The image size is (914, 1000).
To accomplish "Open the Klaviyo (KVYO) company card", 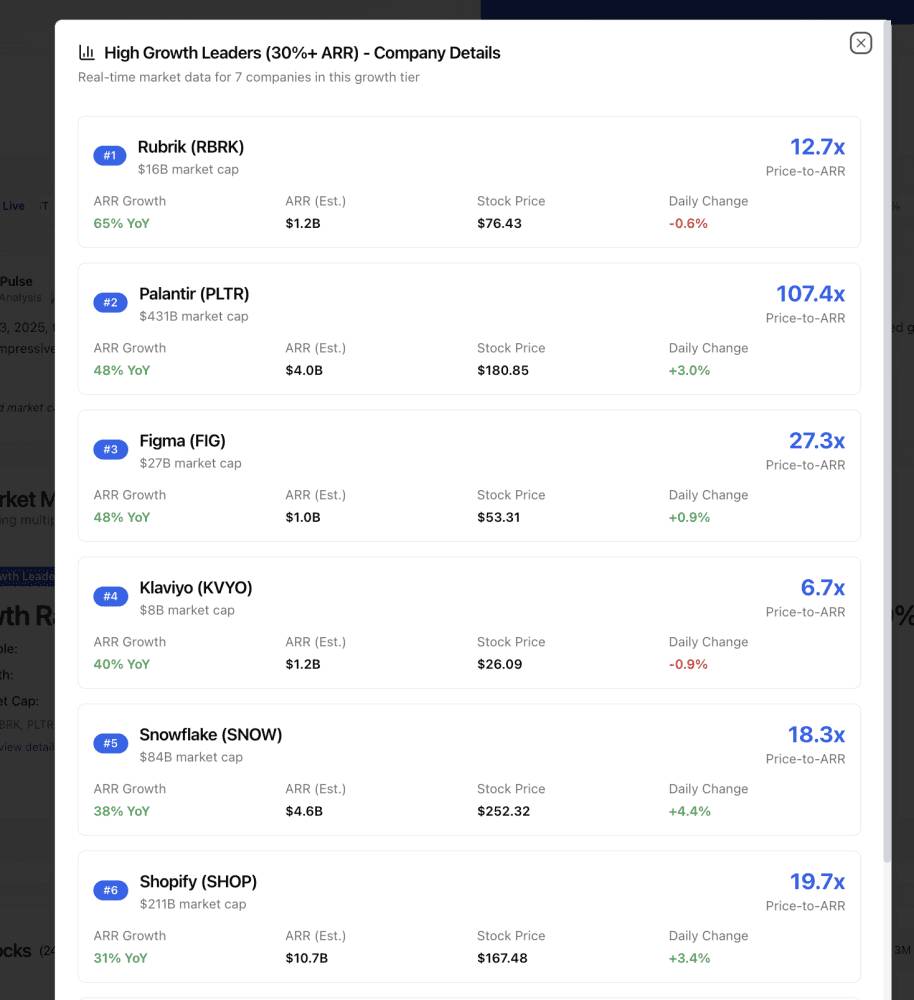I will click(469, 622).
